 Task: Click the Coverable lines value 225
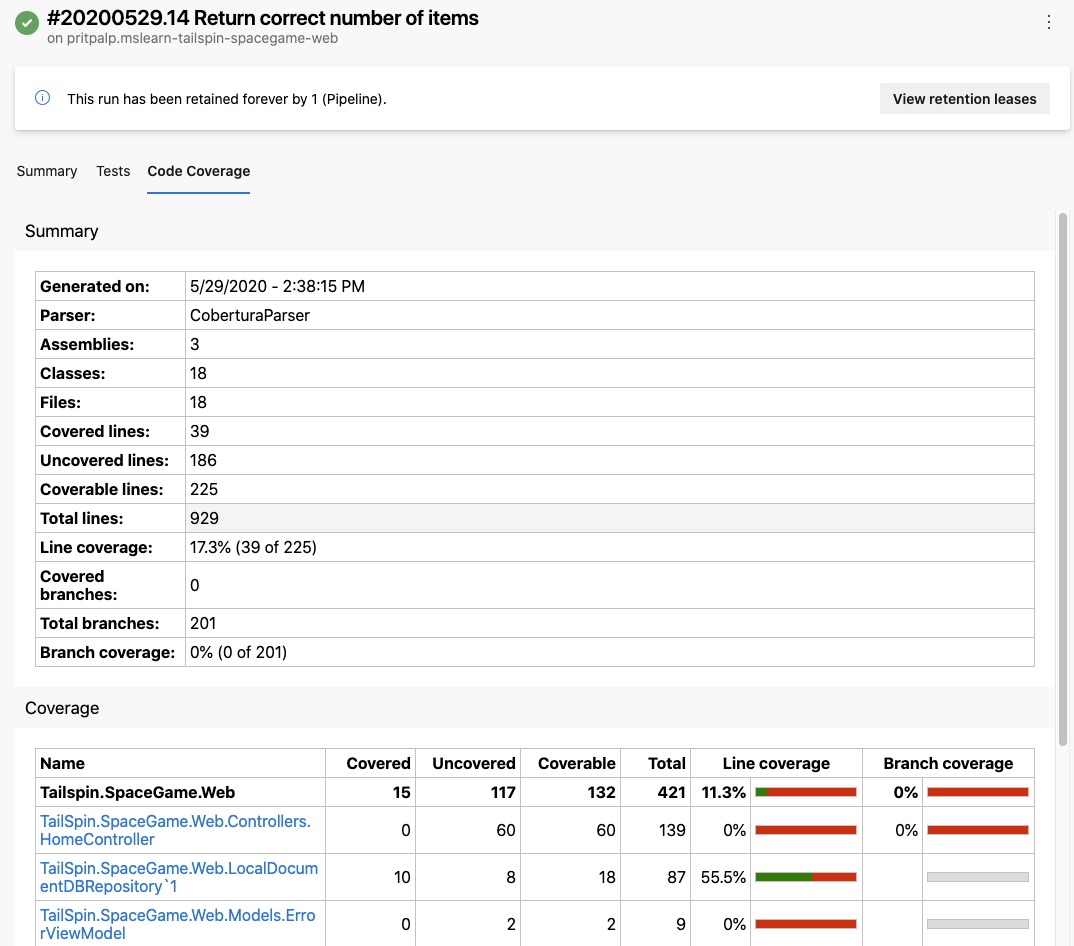coord(204,489)
